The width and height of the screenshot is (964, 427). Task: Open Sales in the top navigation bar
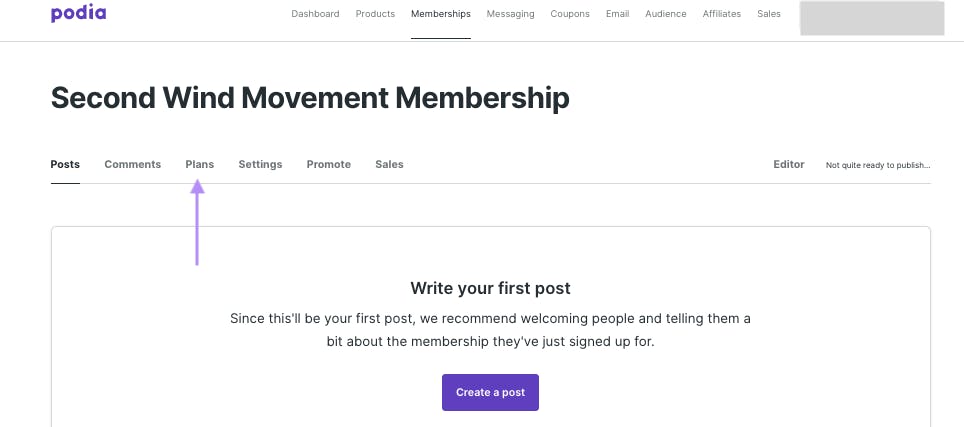[x=768, y=14]
